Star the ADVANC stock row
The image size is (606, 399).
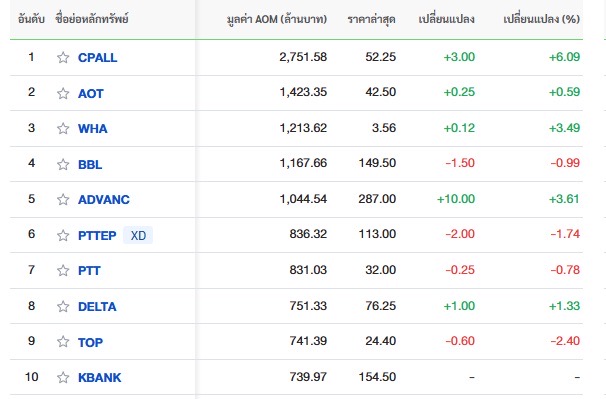pyautogui.click(x=63, y=200)
